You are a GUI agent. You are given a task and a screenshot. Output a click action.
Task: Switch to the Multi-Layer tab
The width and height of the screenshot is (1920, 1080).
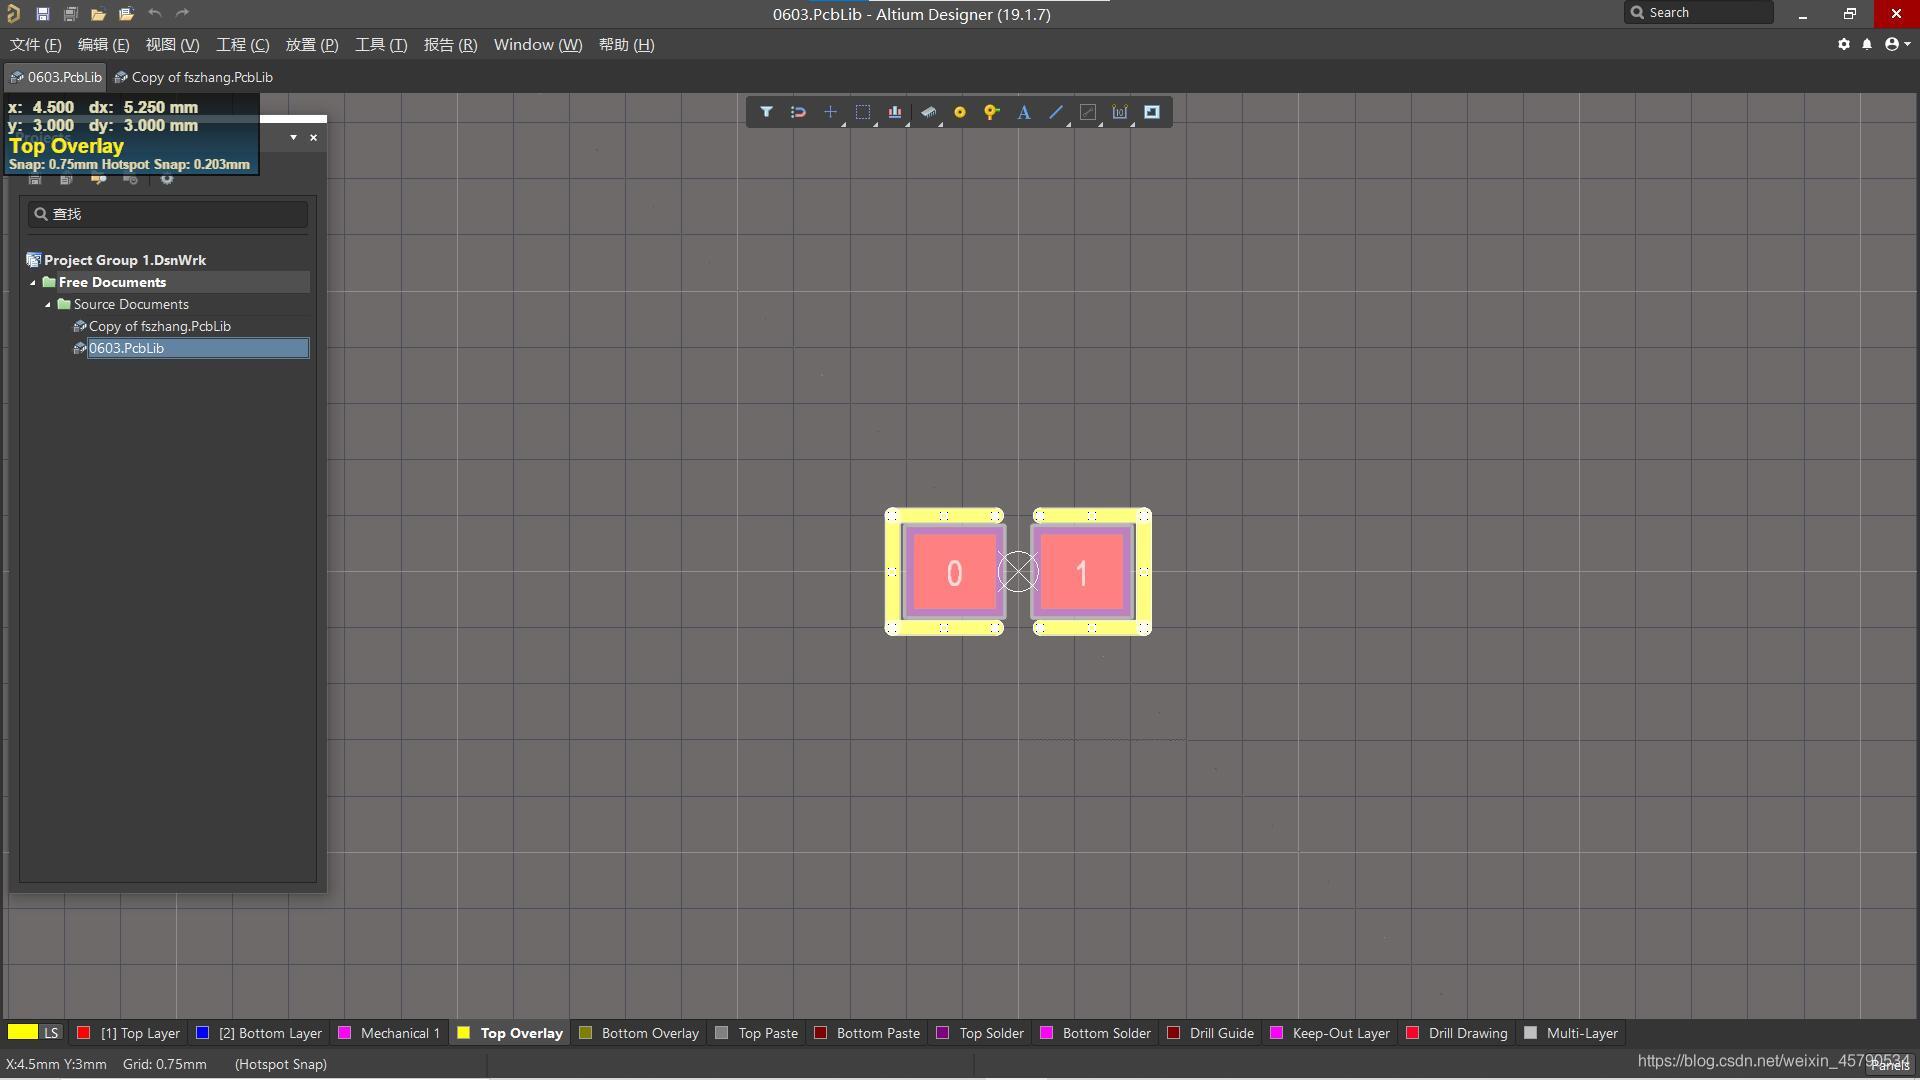point(1571,1033)
